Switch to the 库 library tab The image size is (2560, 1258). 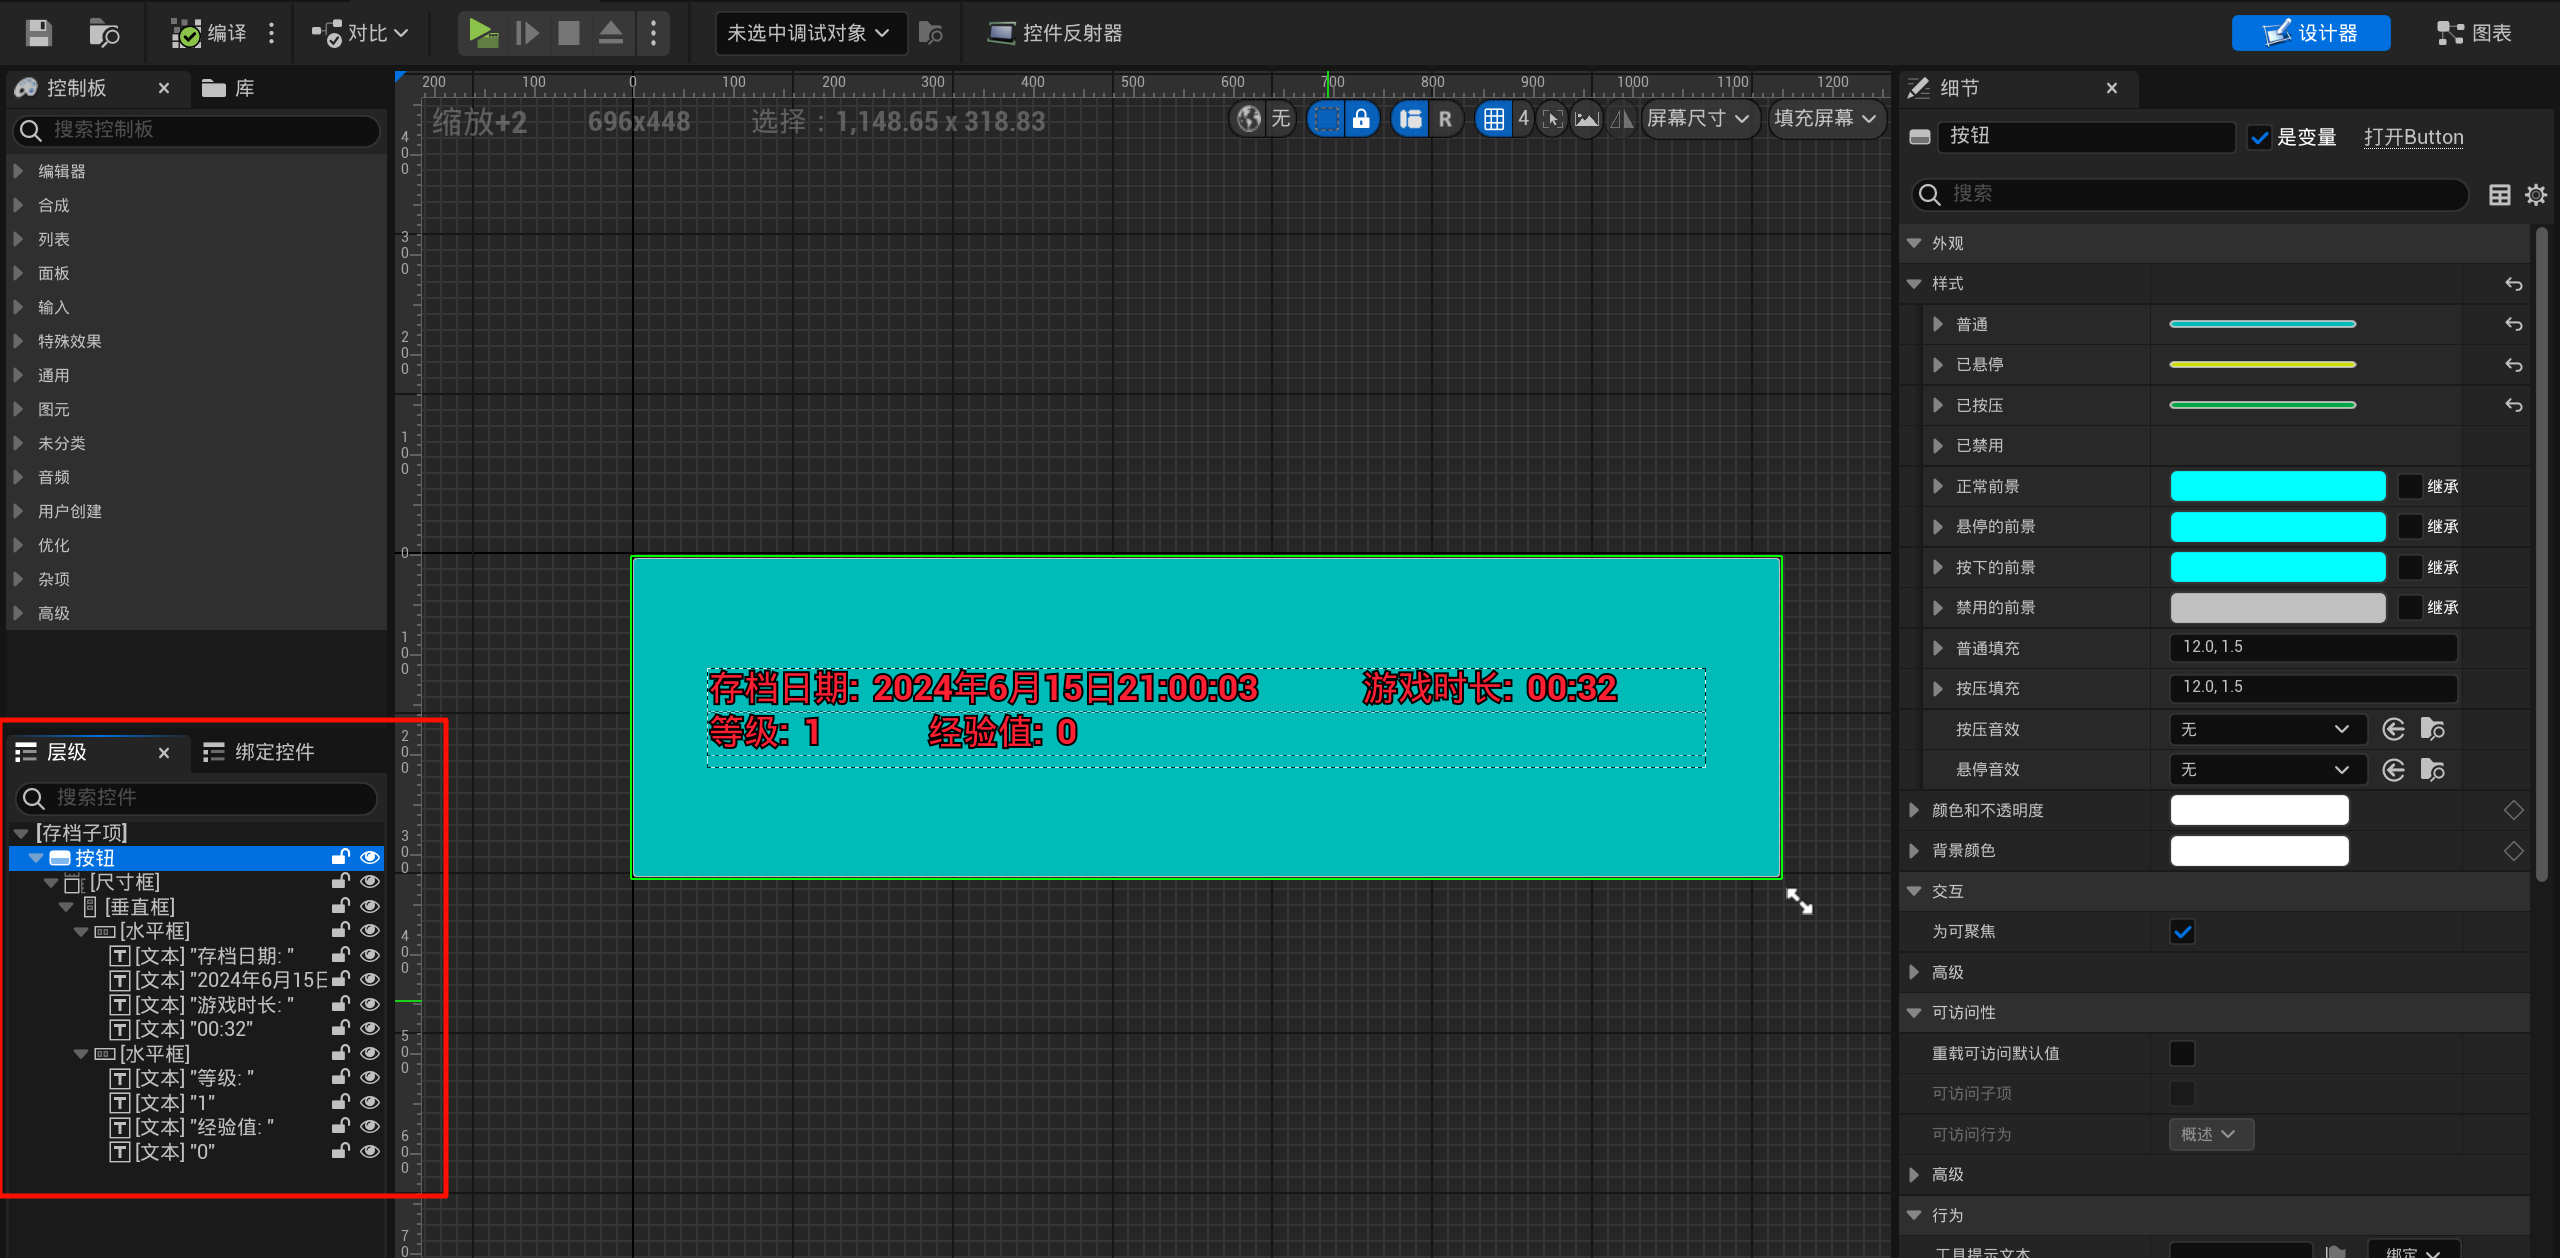[229, 88]
